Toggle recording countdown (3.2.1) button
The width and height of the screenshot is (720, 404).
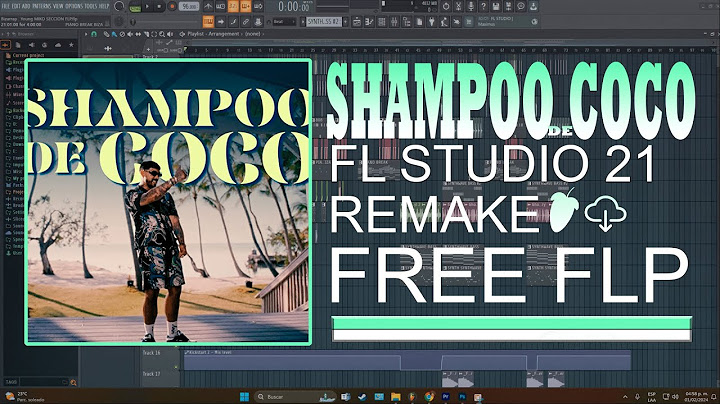[233, 6]
